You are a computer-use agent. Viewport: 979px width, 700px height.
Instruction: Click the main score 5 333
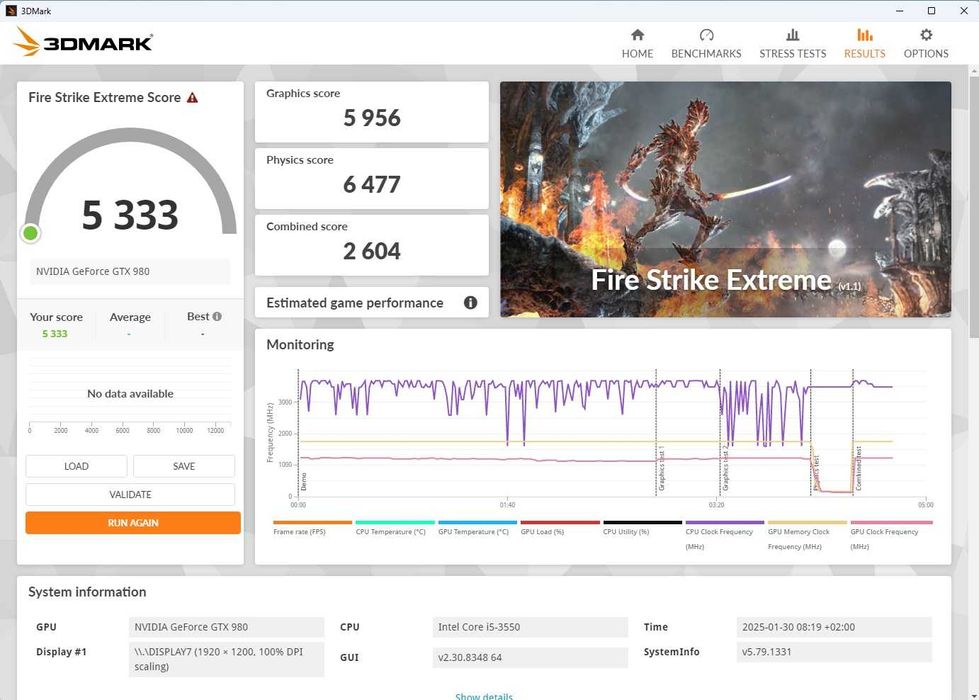point(130,215)
